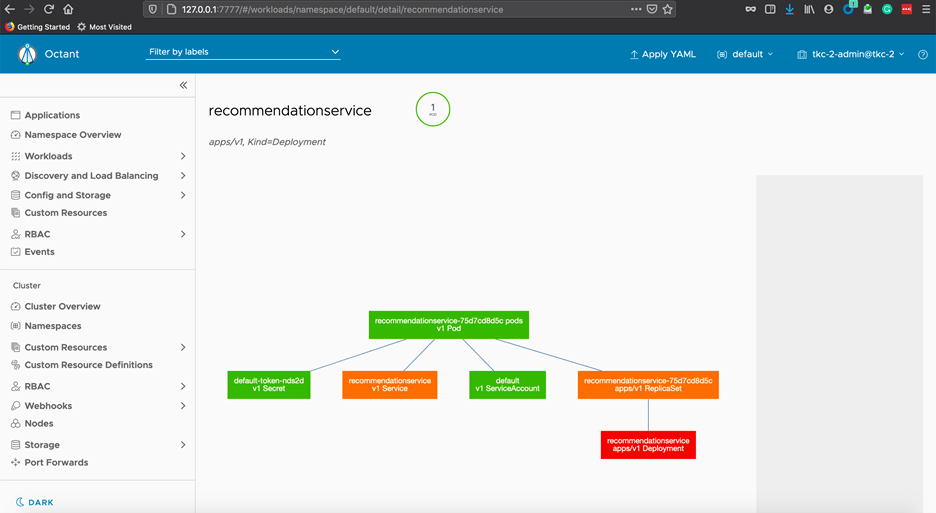The height and width of the screenshot is (513, 936).
Task: Open the Filter by labels dropdown
Action: [243, 52]
